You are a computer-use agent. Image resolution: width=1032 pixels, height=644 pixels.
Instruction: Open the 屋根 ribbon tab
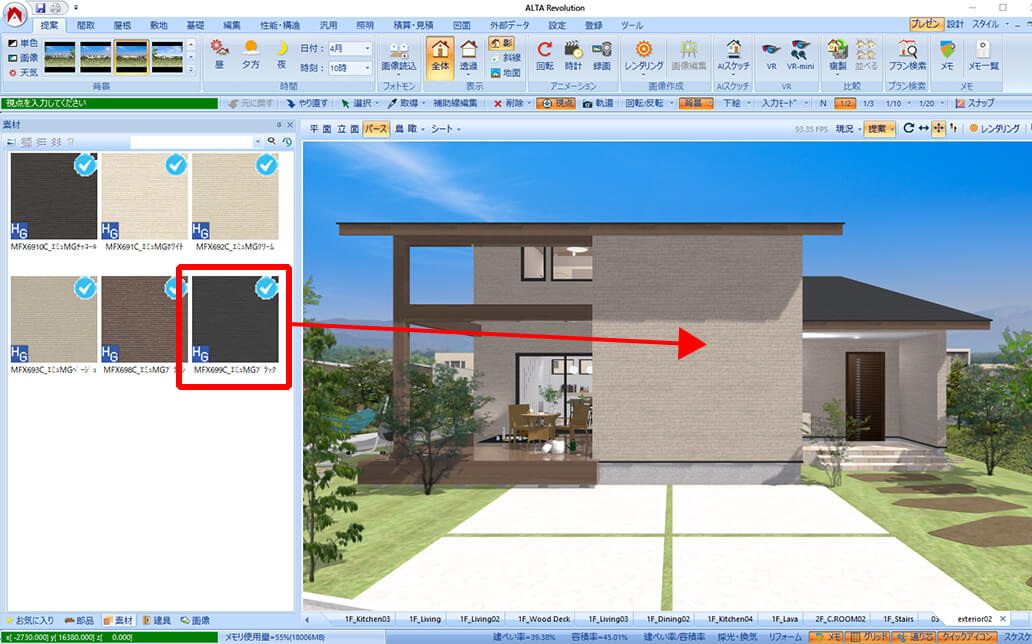pos(121,25)
